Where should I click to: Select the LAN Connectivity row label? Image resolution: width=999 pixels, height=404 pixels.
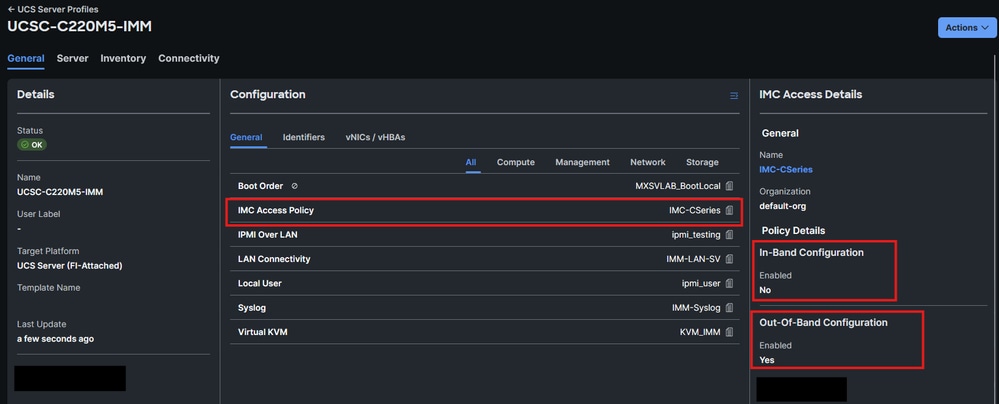coord(274,259)
